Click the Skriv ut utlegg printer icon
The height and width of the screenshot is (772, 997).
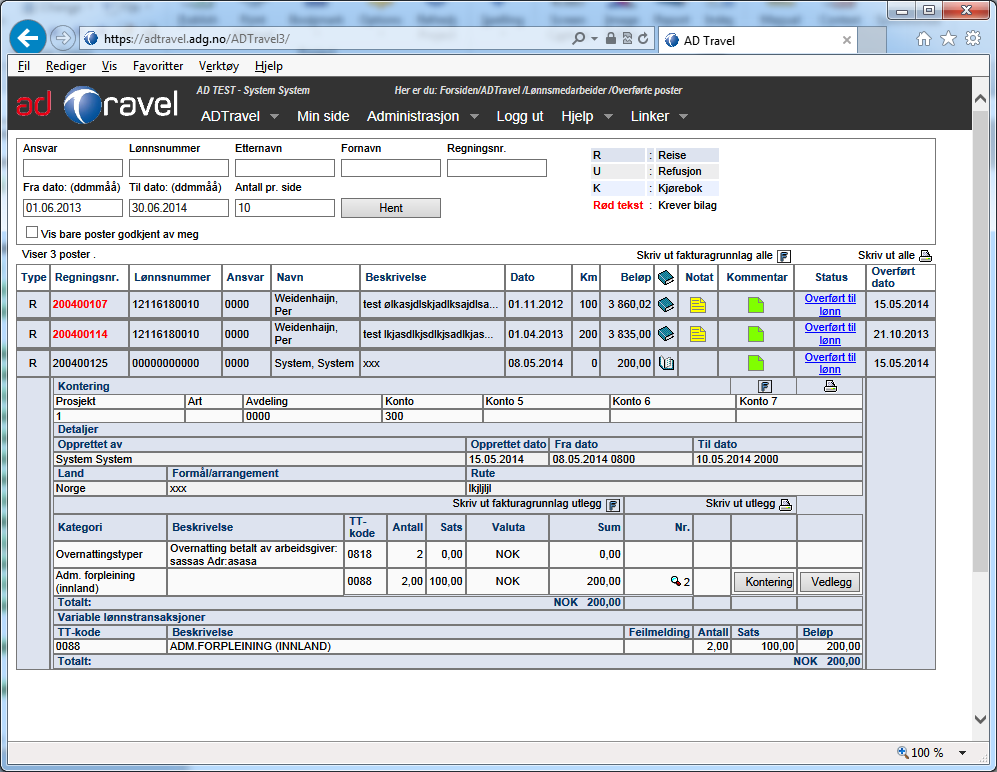click(785, 504)
